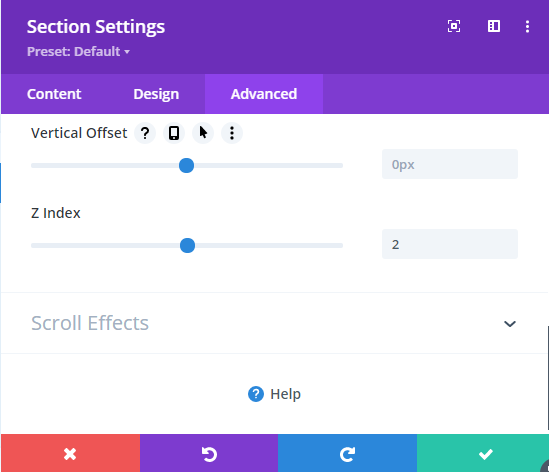Click the Vertical Offset slider handle

point(186,165)
